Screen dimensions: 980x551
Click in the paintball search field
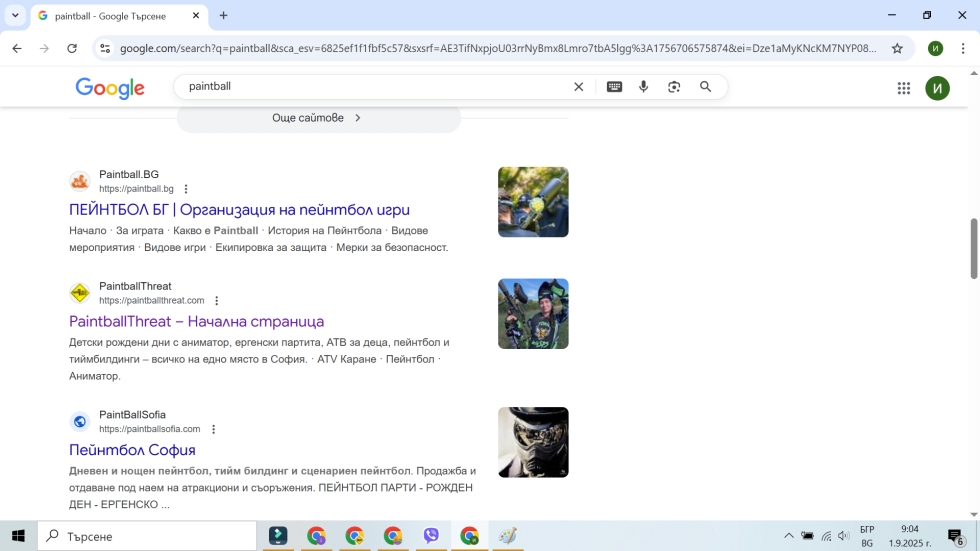[x=375, y=86]
